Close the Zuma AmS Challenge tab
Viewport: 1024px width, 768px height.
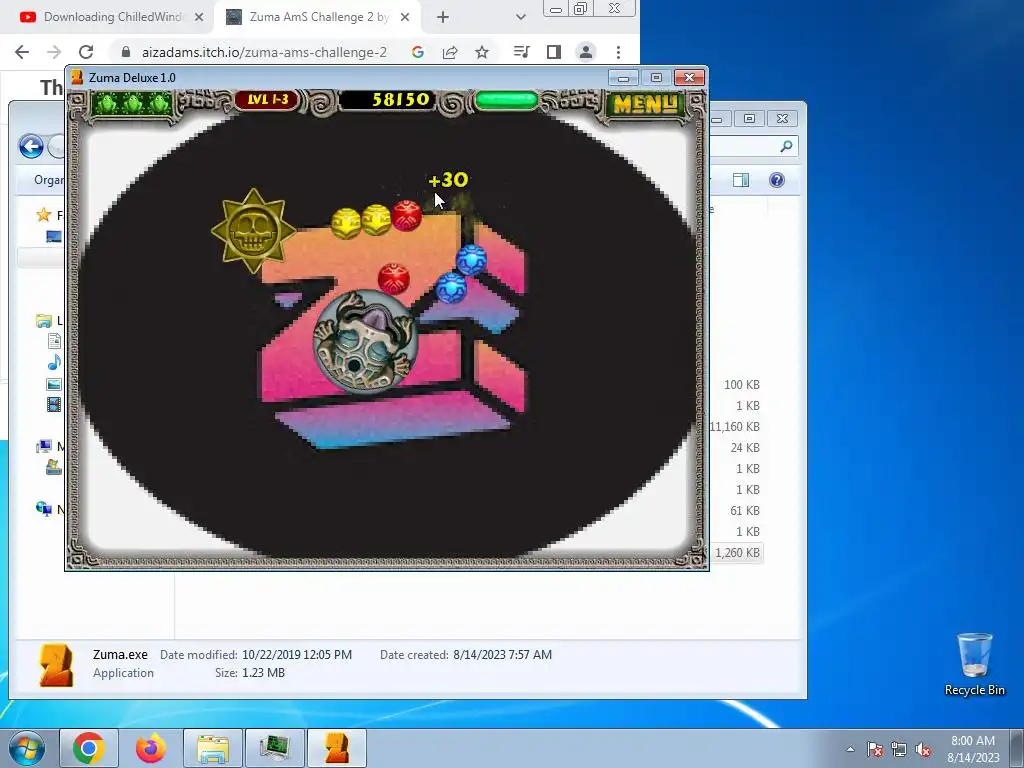pyautogui.click(x=405, y=17)
